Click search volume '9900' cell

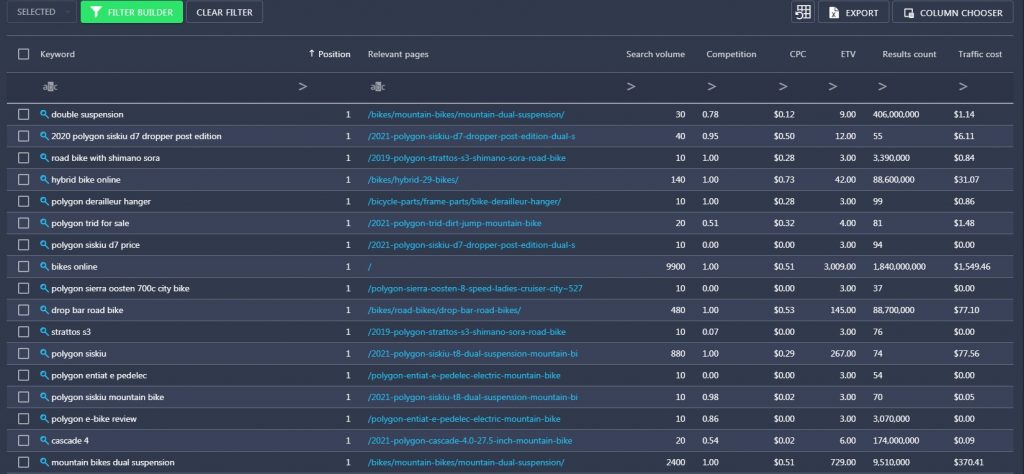pyautogui.click(x=675, y=266)
